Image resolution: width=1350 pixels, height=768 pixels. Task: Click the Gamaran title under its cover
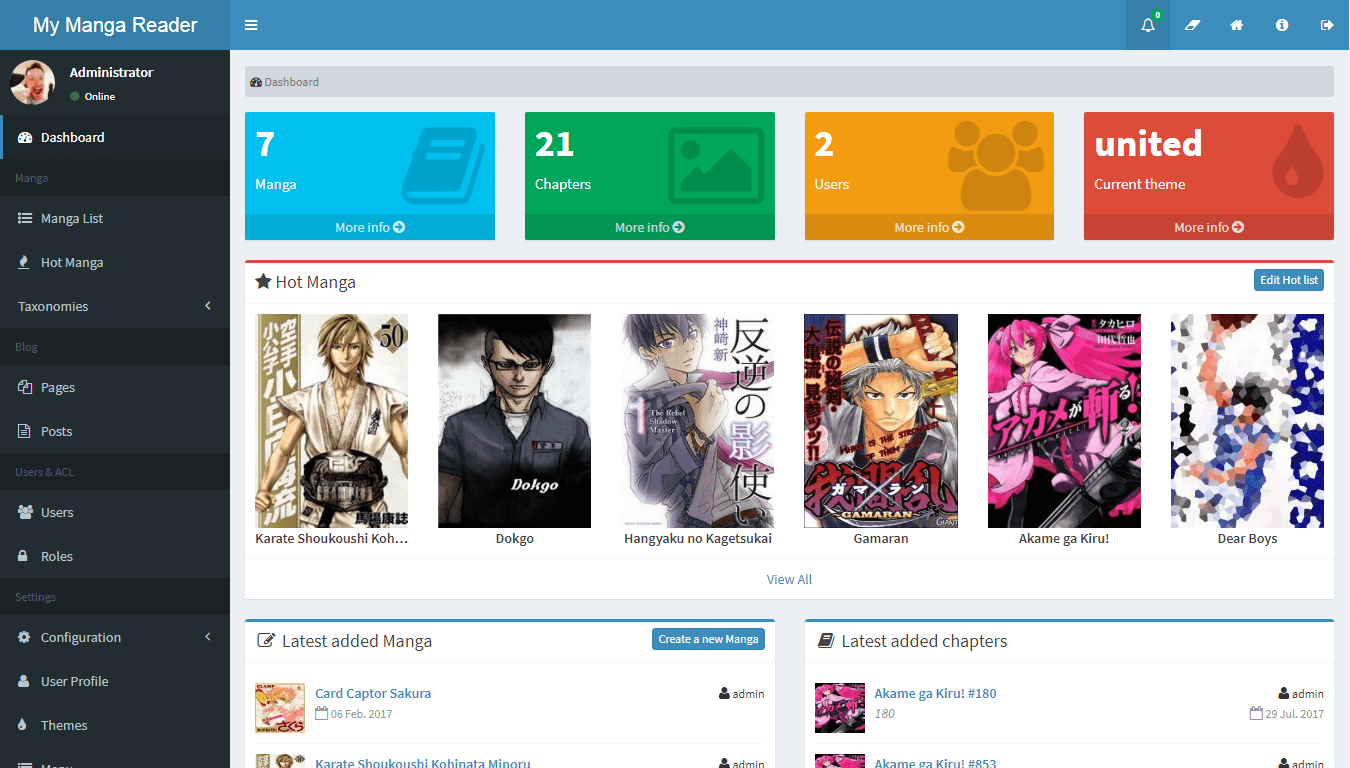pos(881,538)
